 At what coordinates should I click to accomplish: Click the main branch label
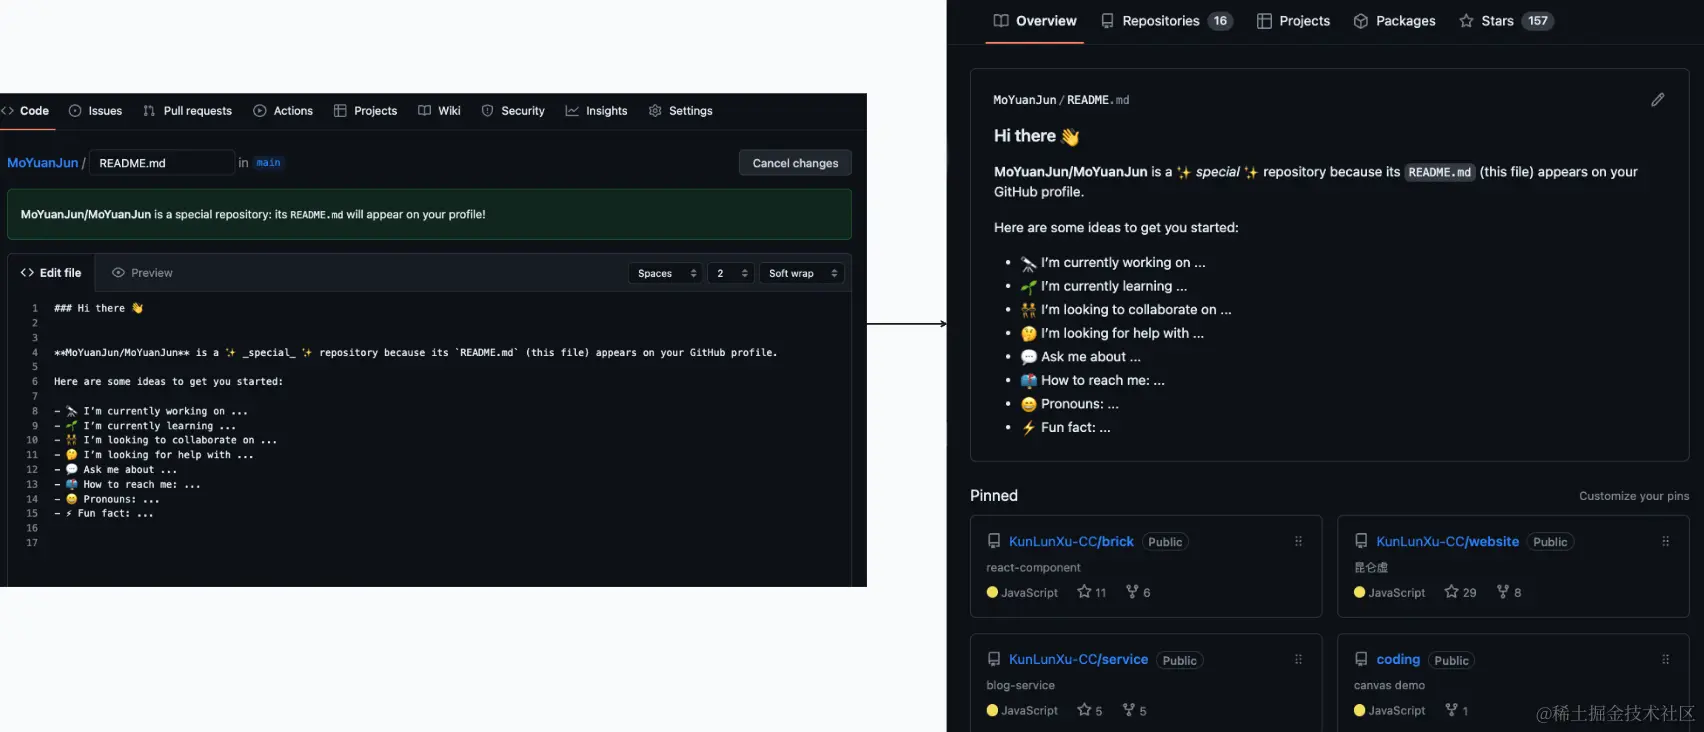[x=268, y=163]
